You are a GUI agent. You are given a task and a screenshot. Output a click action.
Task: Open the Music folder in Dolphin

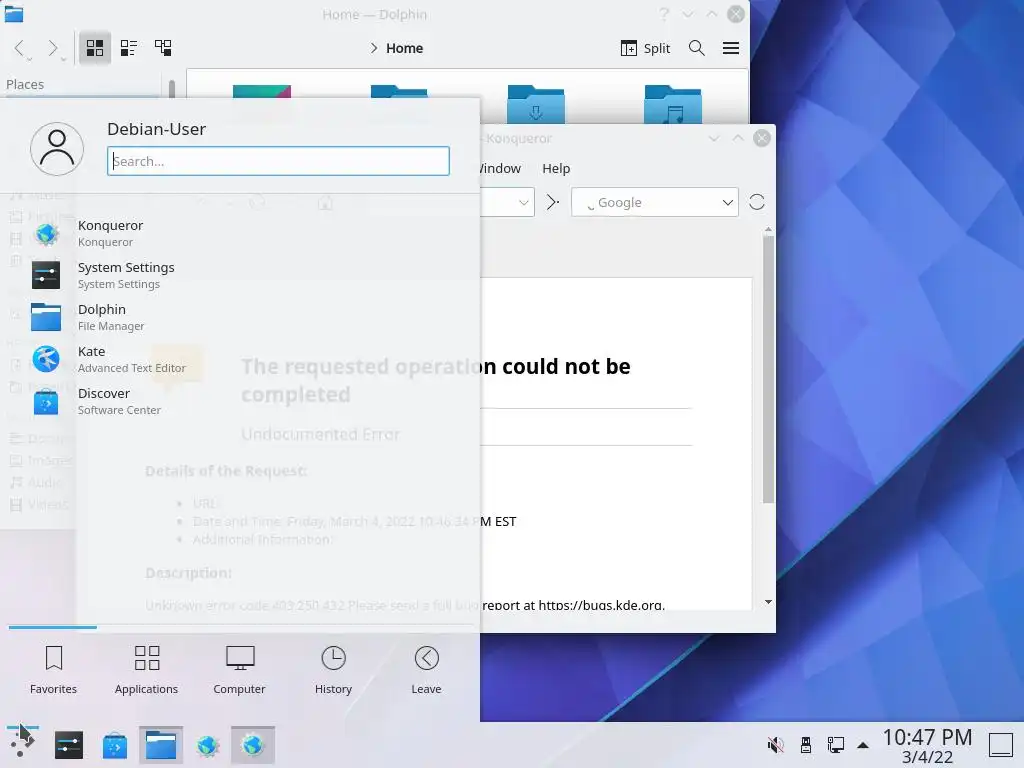pyautogui.click(x=673, y=104)
